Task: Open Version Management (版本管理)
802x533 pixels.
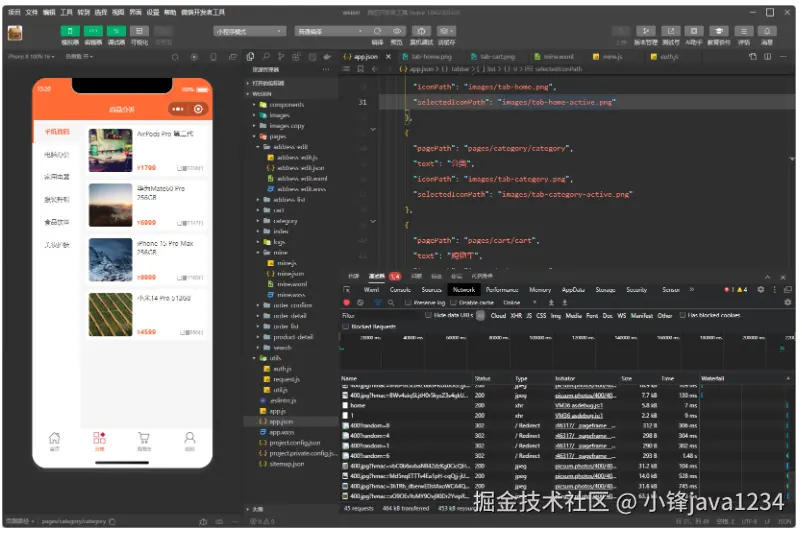Action: [646, 31]
